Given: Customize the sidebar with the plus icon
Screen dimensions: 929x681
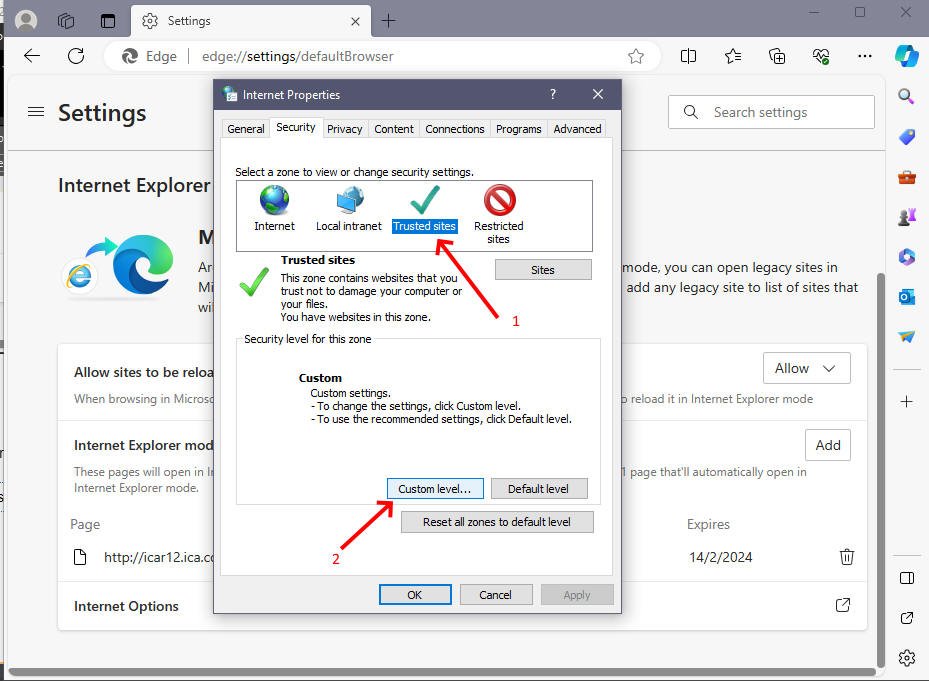Looking at the screenshot, I should (x=906, y=402).
